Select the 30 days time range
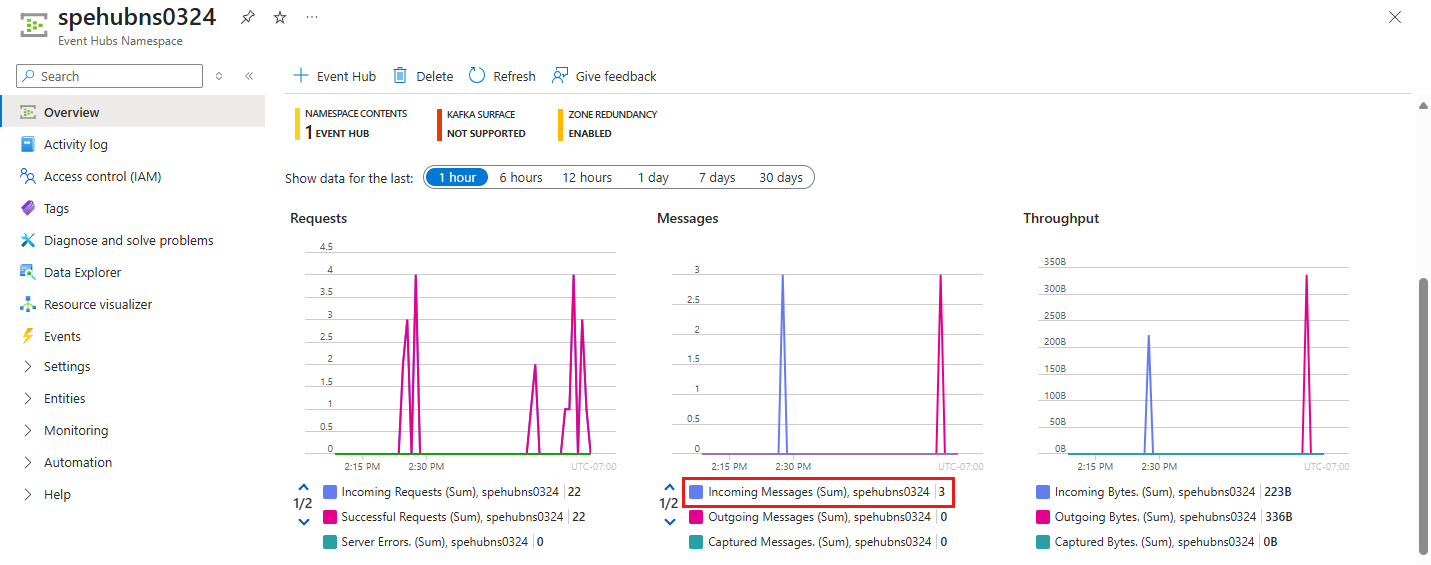This screenshot has height=565, width=1431. [x=780, y=178]
